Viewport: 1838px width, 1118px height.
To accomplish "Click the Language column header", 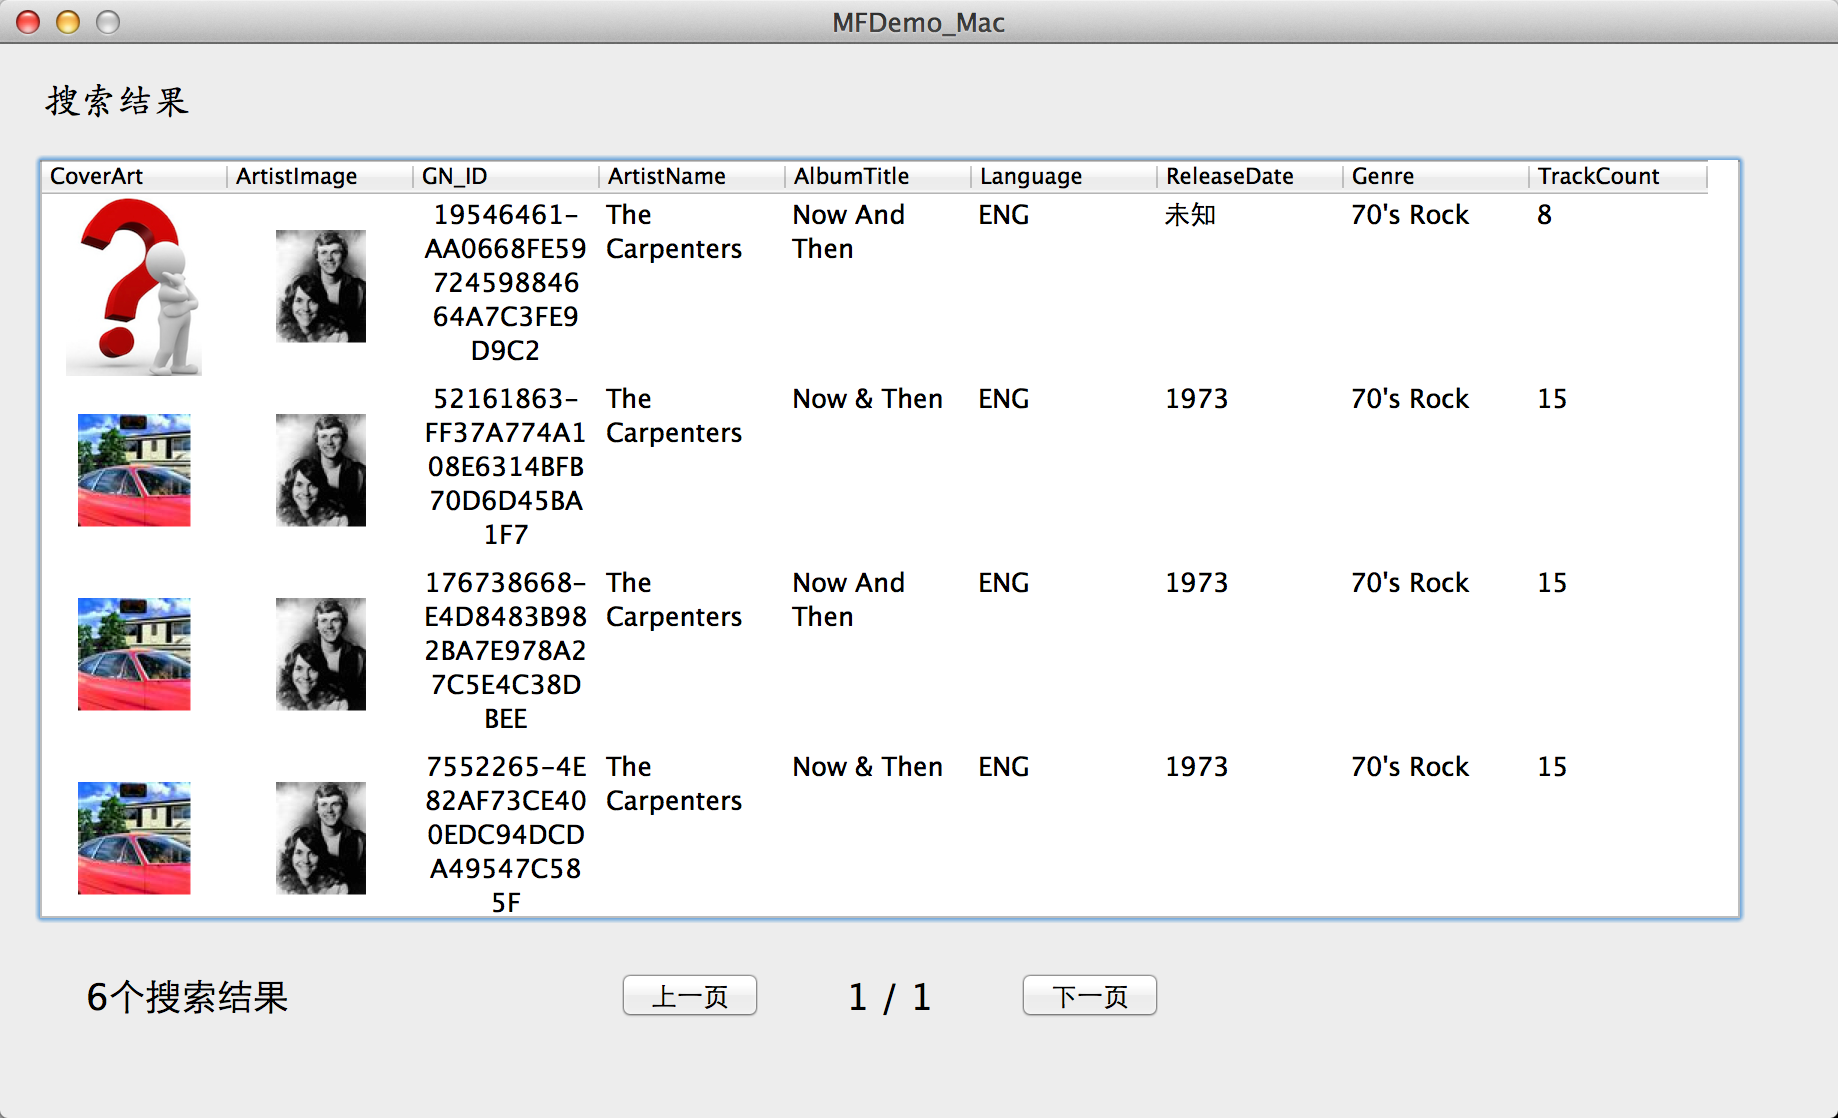I will pos(1064,176).
